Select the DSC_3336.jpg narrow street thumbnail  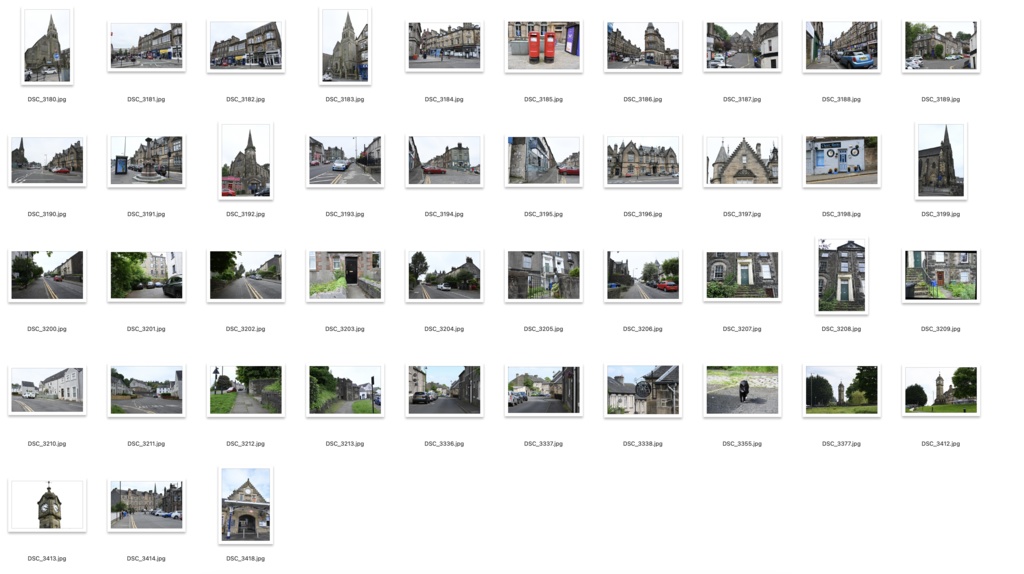tap(444, 391)
